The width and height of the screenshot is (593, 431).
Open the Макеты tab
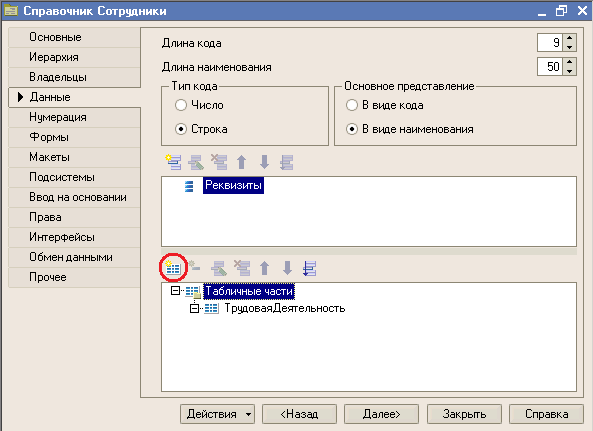pos(74,157)
